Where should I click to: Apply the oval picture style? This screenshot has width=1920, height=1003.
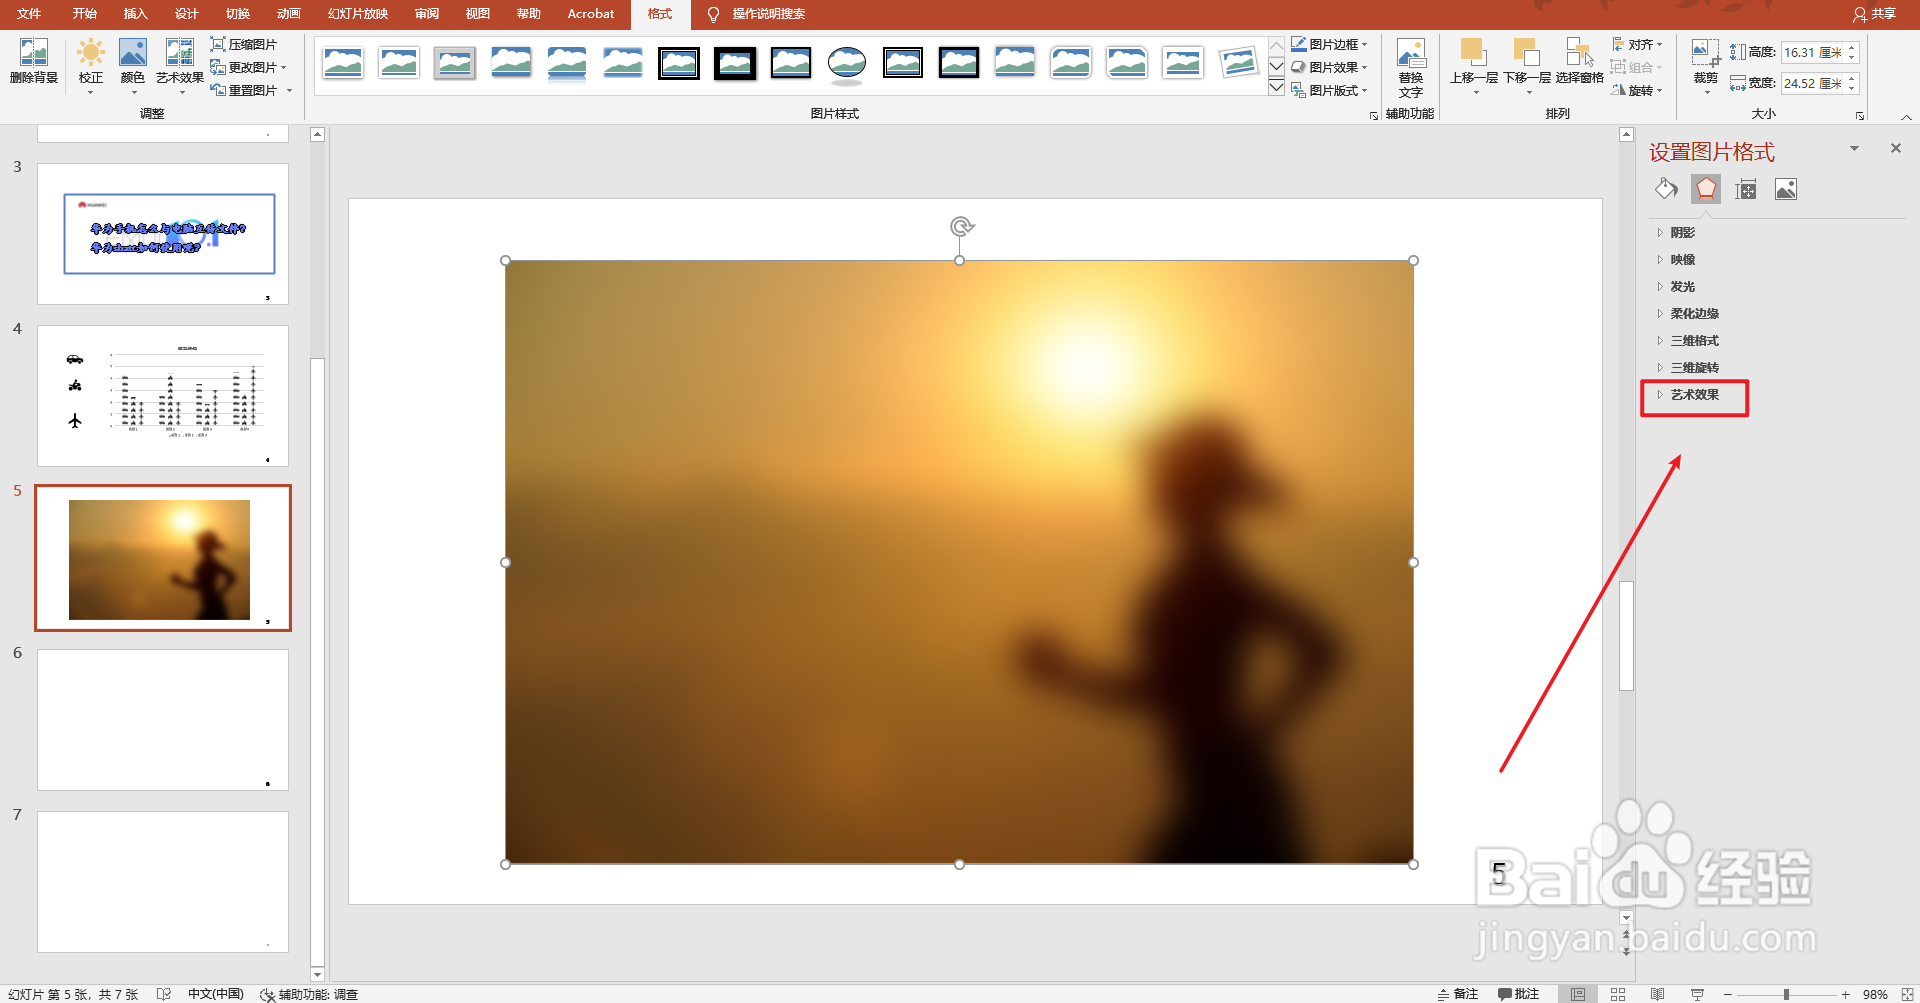[x=847, y=64]
